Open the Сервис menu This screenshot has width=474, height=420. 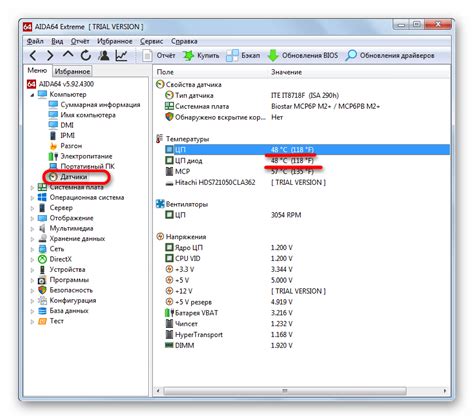tap(151, 41)
